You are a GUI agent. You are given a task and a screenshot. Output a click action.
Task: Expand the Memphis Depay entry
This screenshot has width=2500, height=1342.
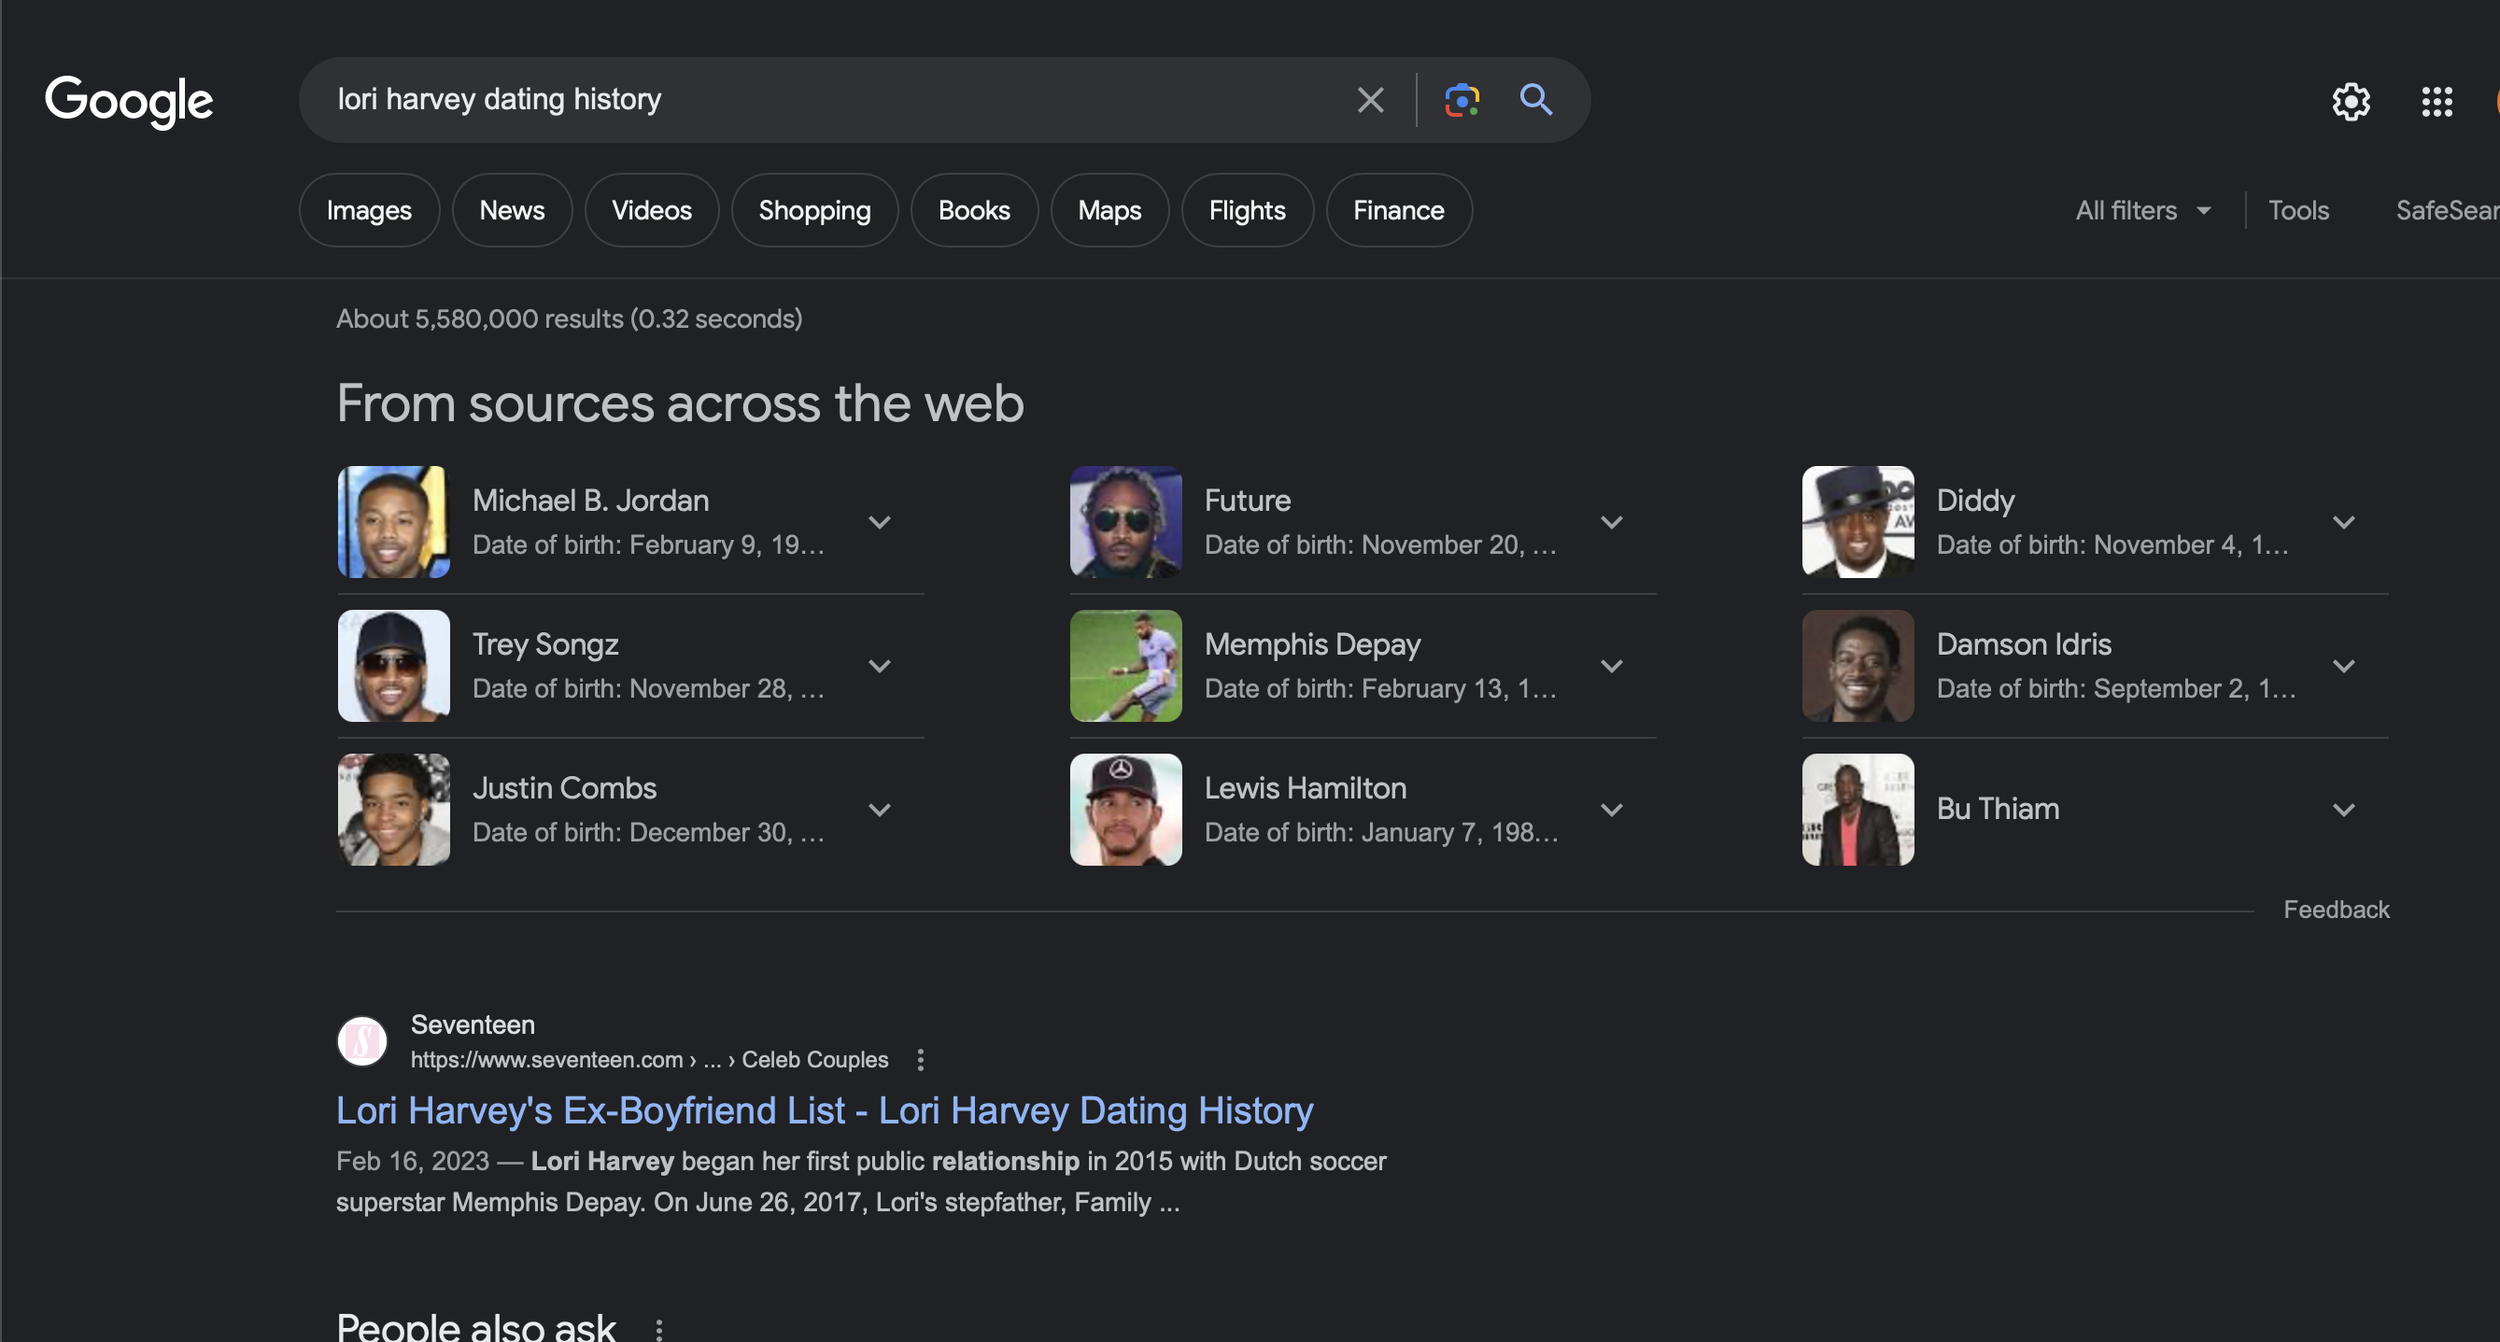click(1611, 666)
